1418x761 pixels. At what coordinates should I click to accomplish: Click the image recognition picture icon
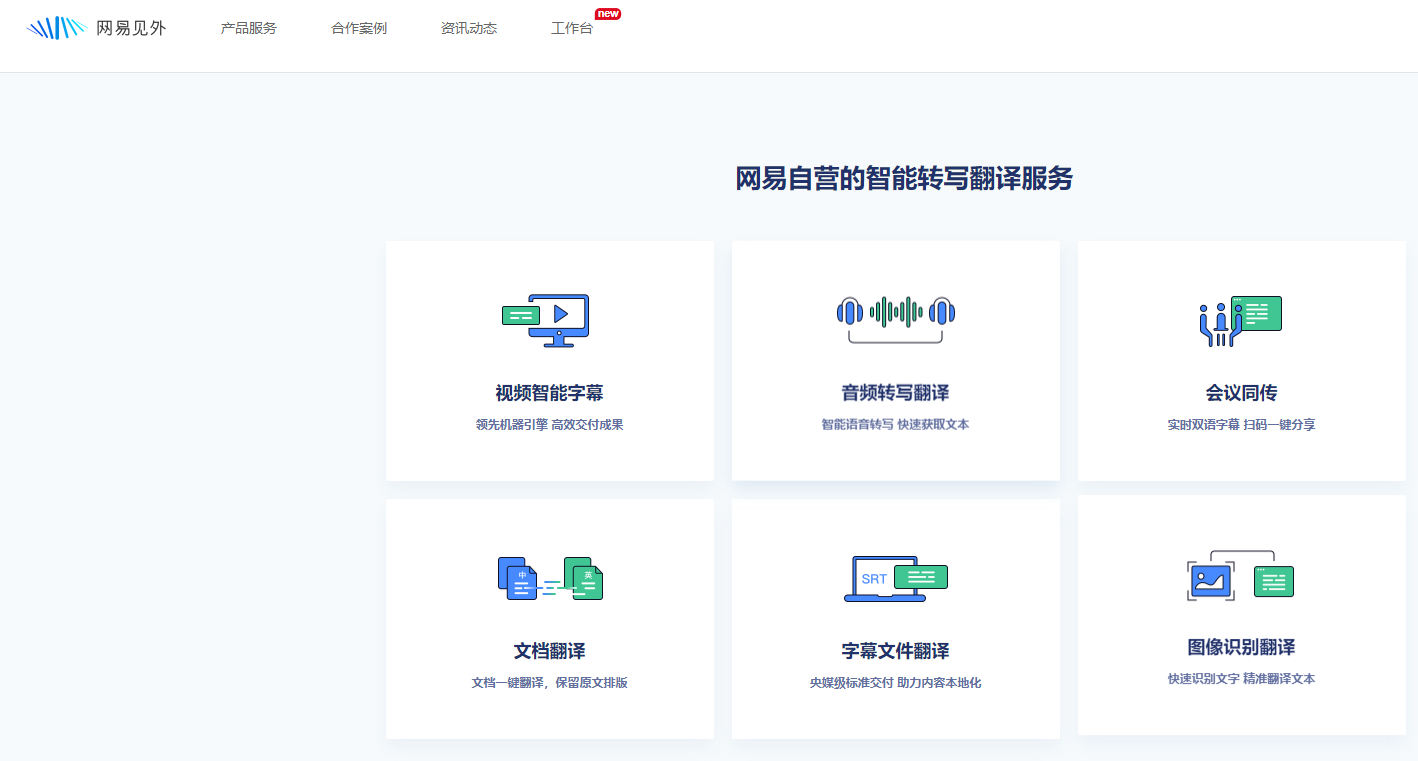tap(1240, 576)
